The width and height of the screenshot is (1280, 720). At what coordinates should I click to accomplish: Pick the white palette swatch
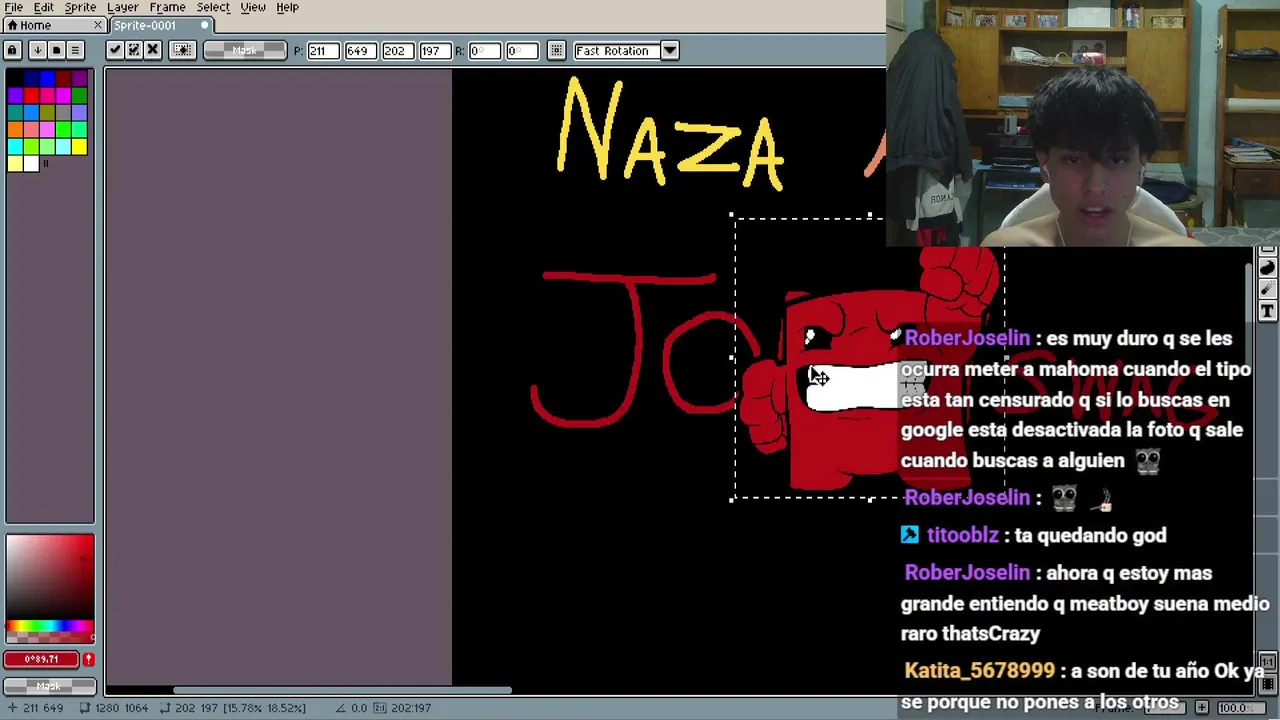[31, 164]
